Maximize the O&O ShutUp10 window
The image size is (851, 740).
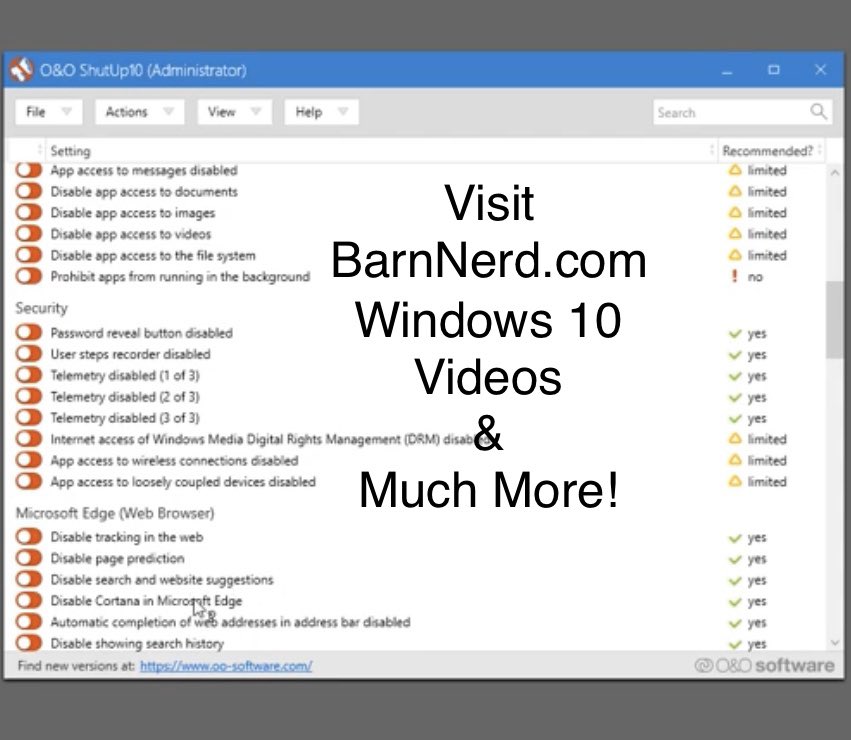[x=774, y=69]
